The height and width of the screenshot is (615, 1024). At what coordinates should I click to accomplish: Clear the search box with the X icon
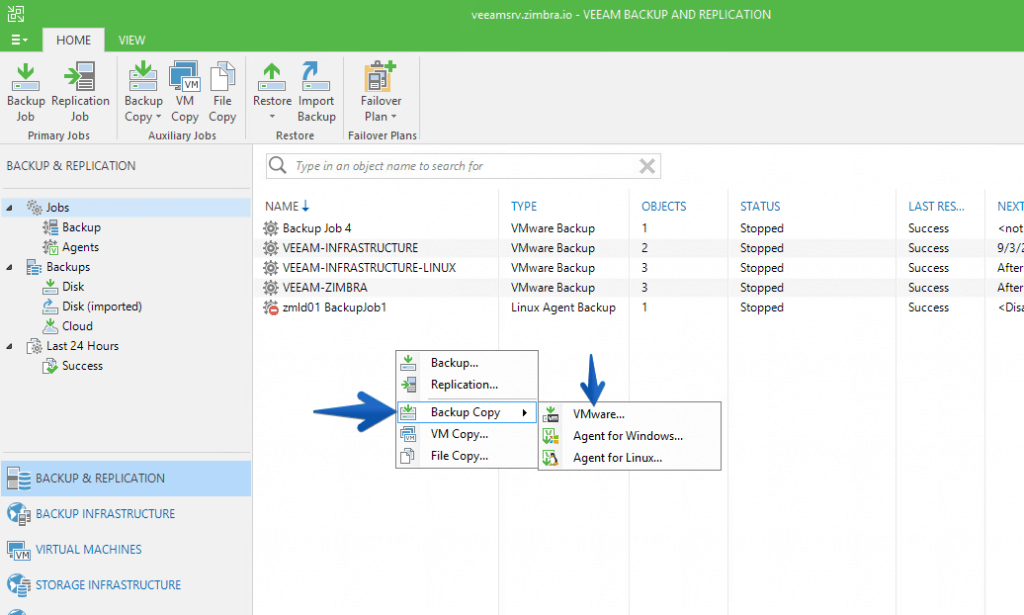[x=647, y=166]
